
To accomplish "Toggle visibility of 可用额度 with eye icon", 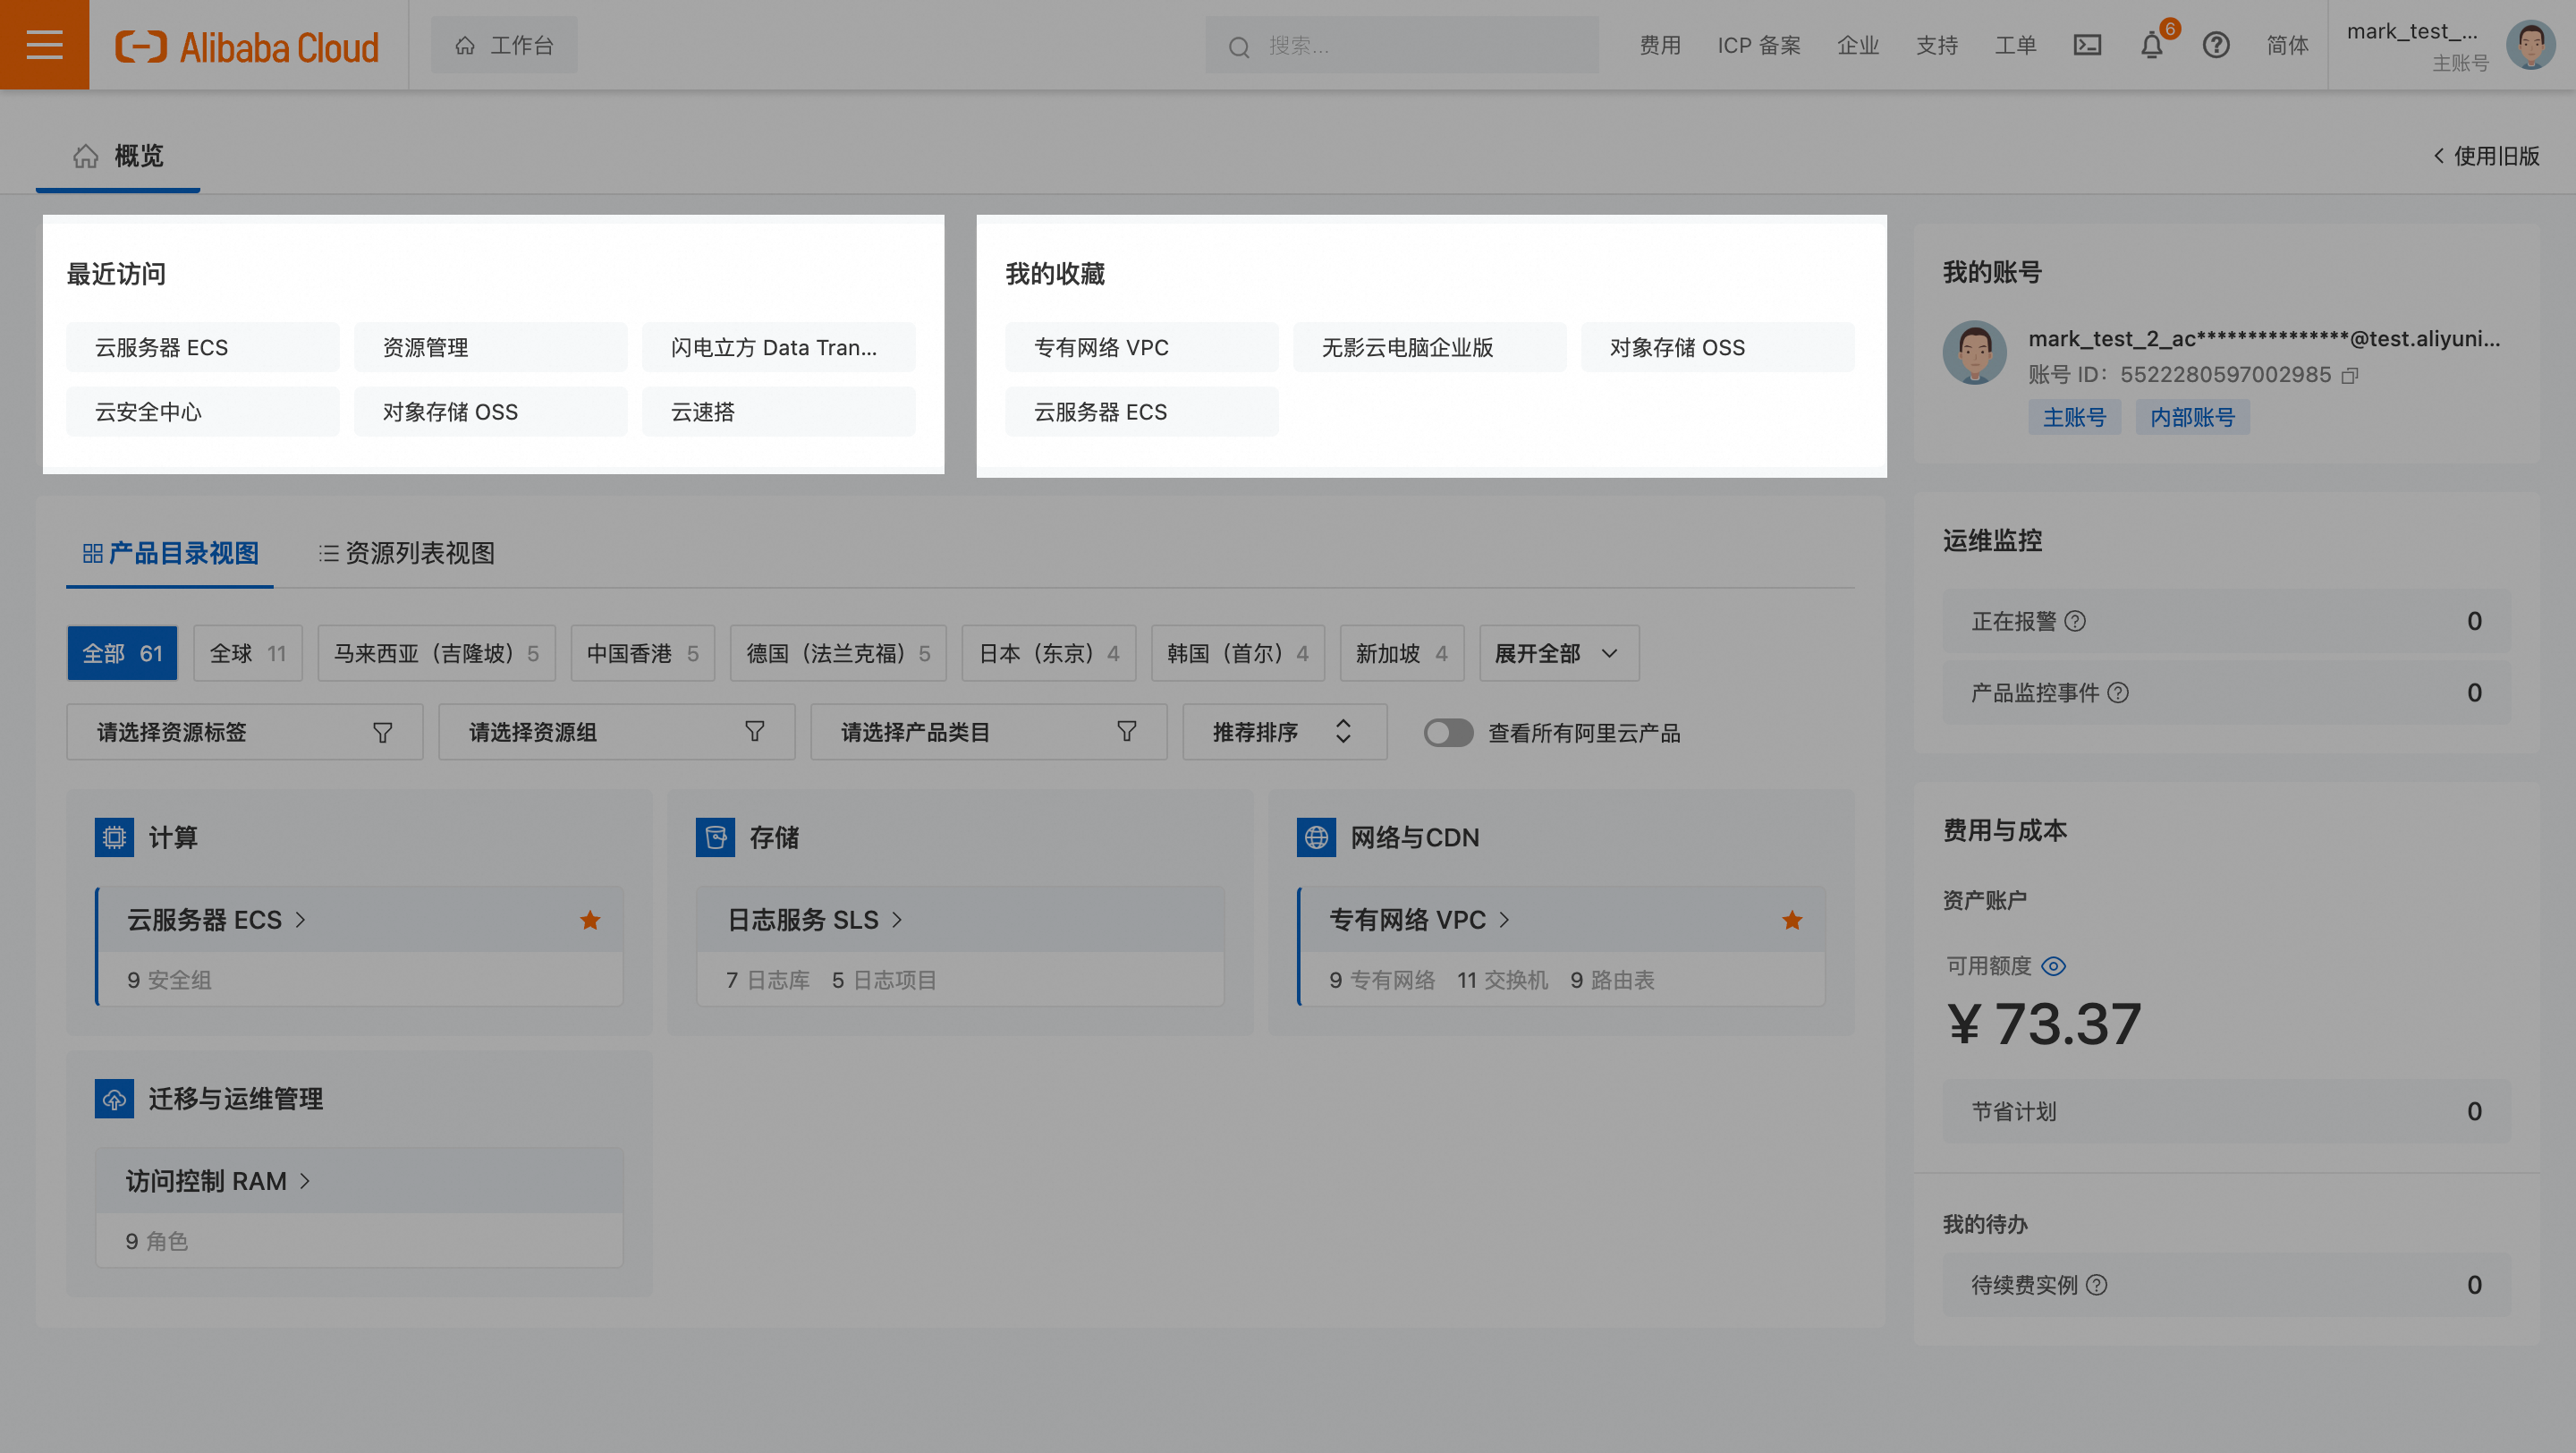I will pyautogui.click(x=2053, y=966).
